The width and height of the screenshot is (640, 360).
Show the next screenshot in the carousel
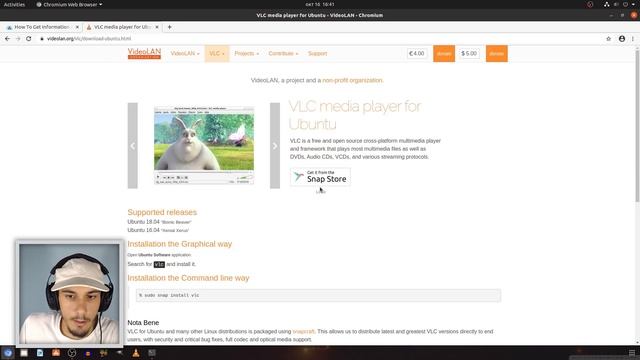coord(275,146)
